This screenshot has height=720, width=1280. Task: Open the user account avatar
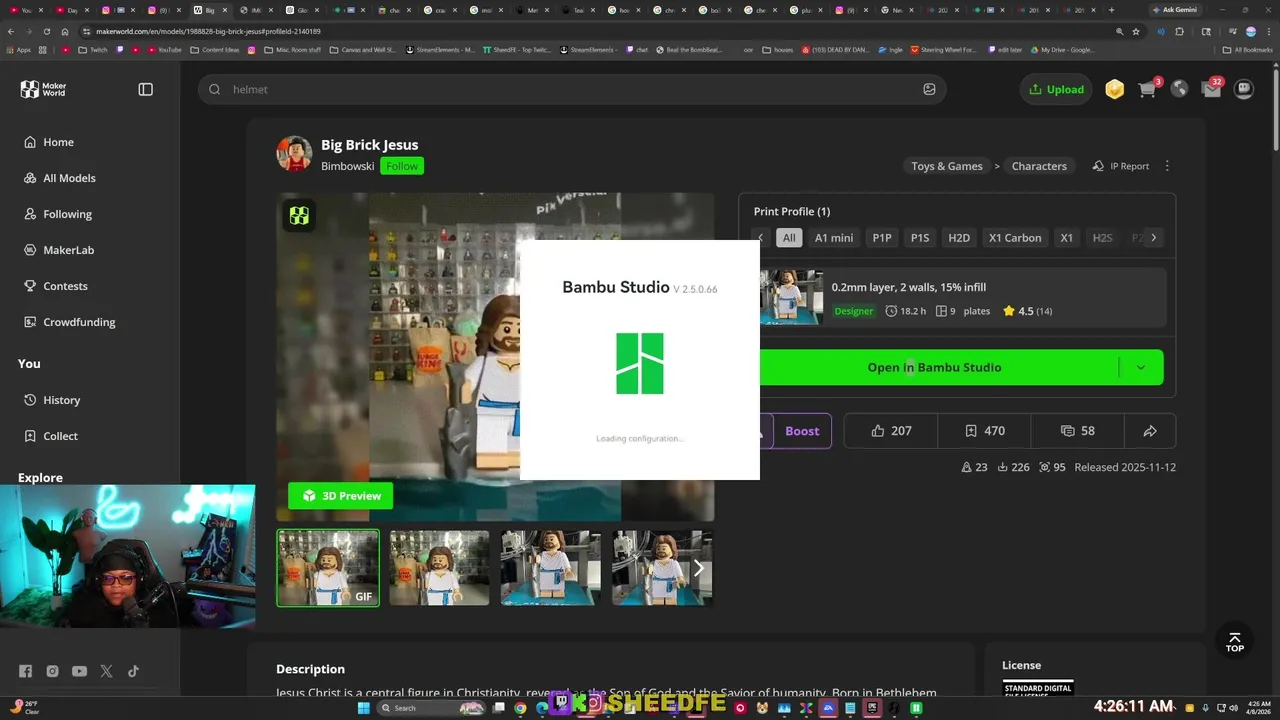[1244, 89]
